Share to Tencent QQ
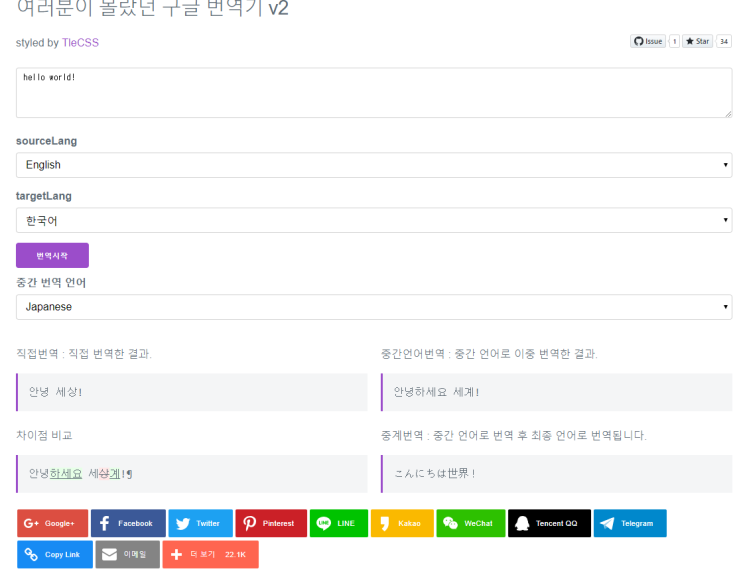 click(x=550, y=523)
